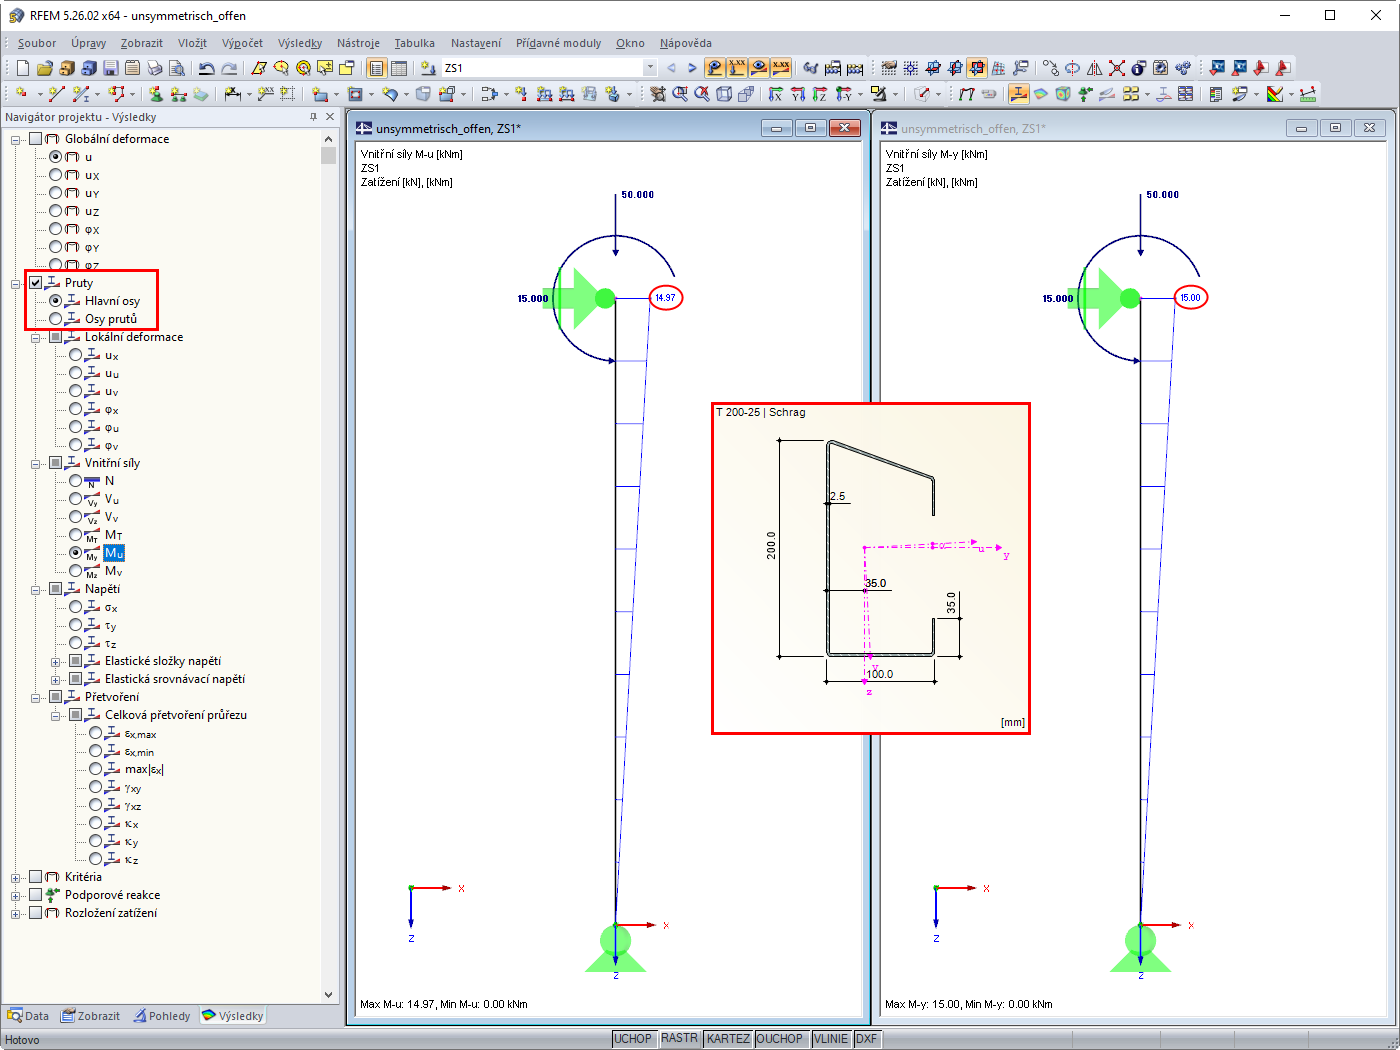This screenshot has width=1400, height=1050.
Task: Switch to the Data navigator tab
Action: coord(28,1016)
